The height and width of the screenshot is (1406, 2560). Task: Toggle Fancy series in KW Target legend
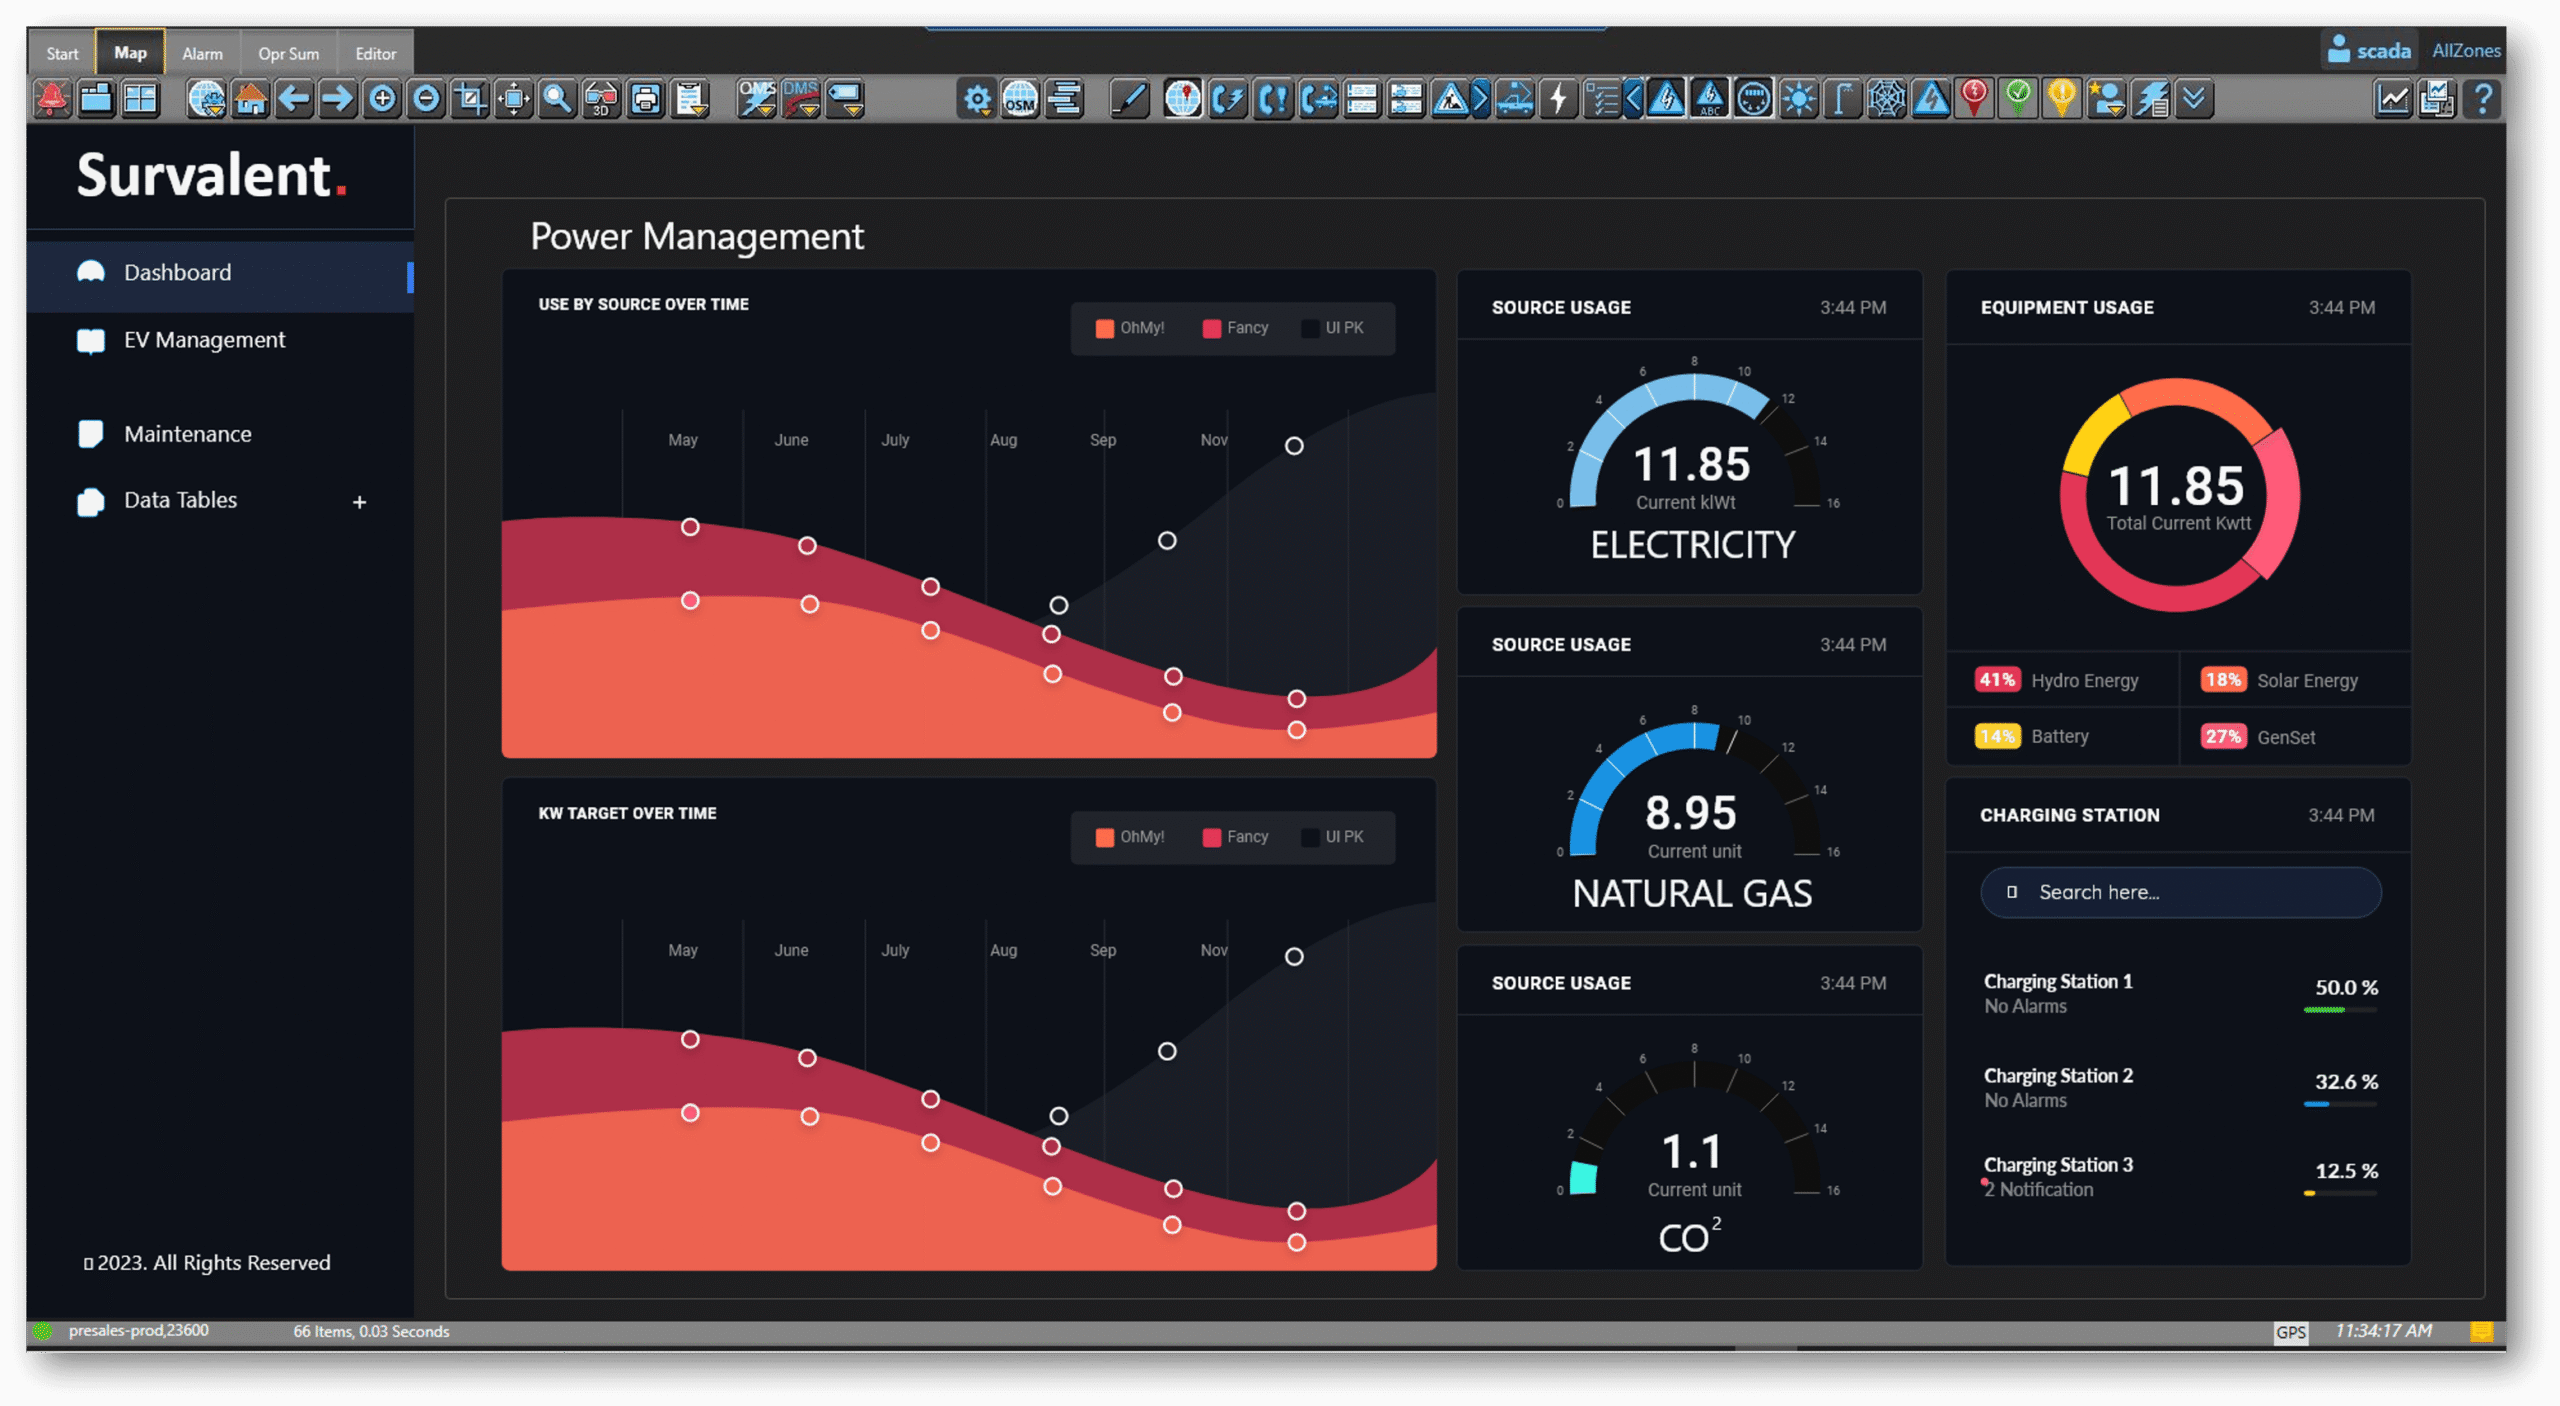1236,837
